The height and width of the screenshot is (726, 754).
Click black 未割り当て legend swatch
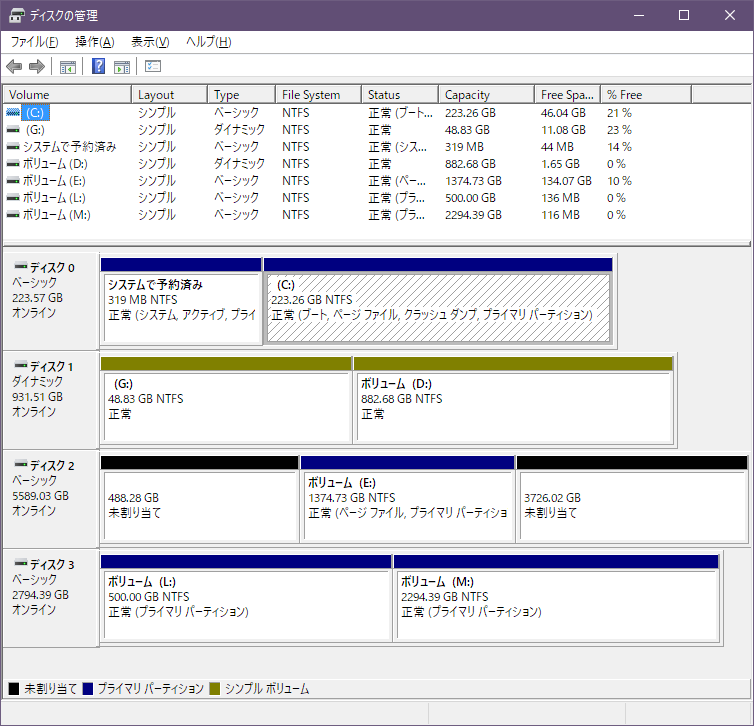point(14,688)
